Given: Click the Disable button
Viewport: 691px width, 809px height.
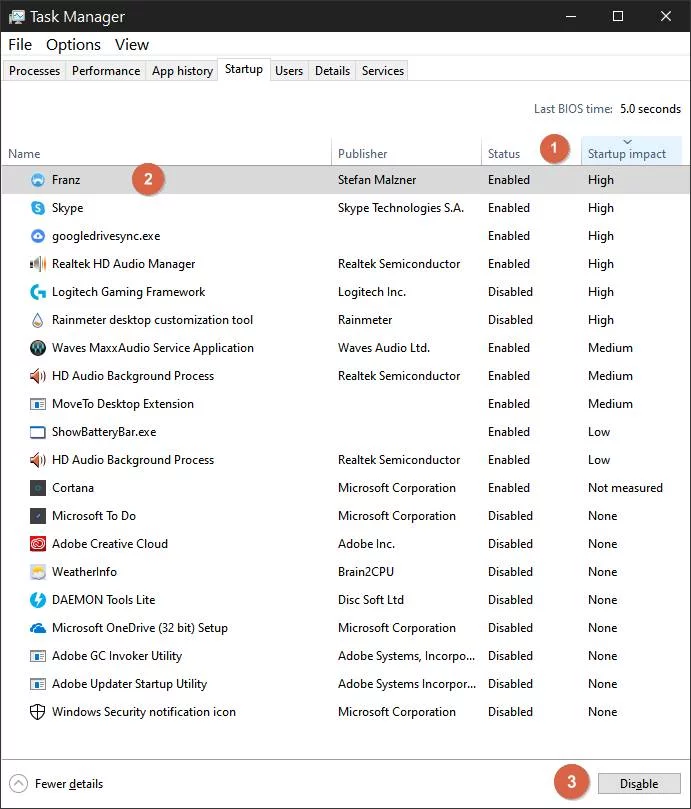Looking at the screenshot, I should click(x=639, y=784).
